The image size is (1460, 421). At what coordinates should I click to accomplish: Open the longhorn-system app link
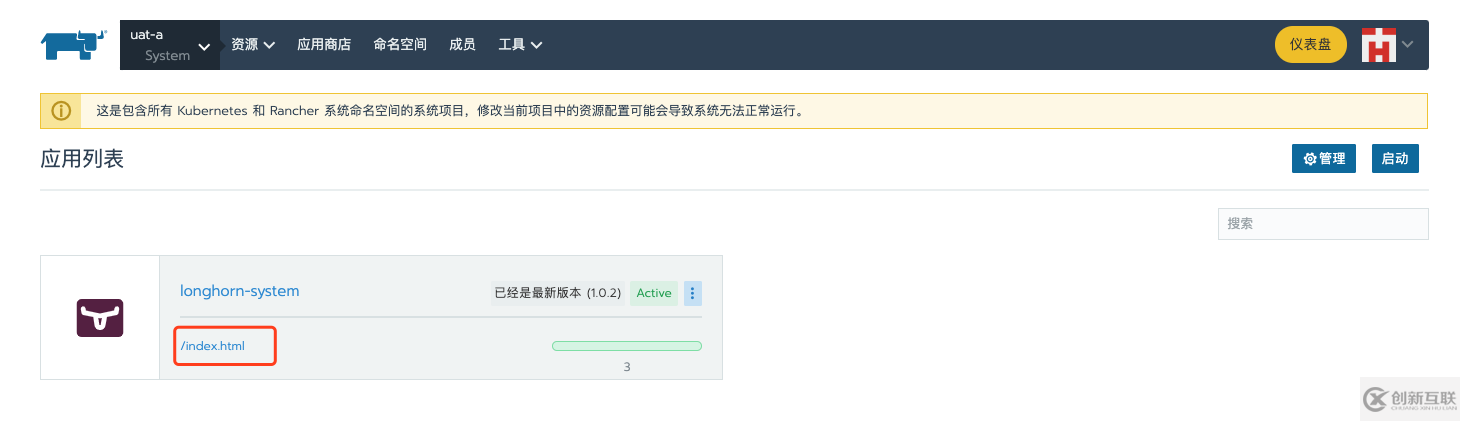tap(240, 291)
